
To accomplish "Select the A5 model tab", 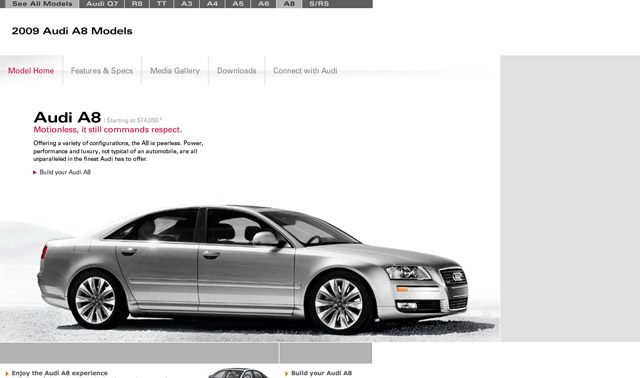I will [x=238, y=4].
